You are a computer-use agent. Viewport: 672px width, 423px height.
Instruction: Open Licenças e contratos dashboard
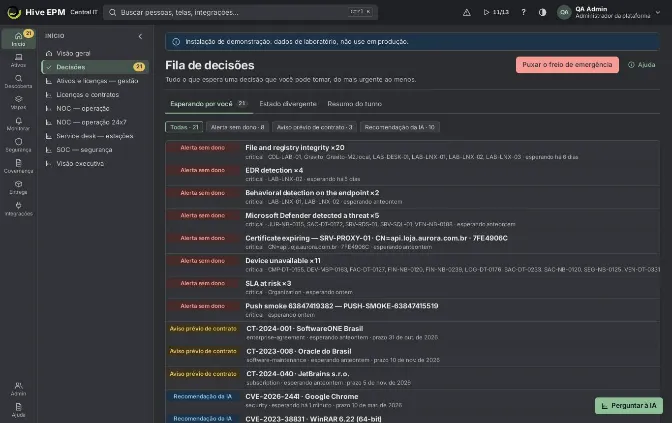point(95,94)
